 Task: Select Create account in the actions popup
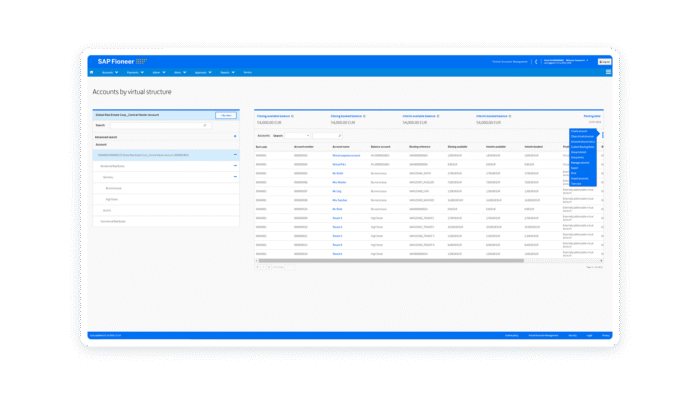pos(579,131)
